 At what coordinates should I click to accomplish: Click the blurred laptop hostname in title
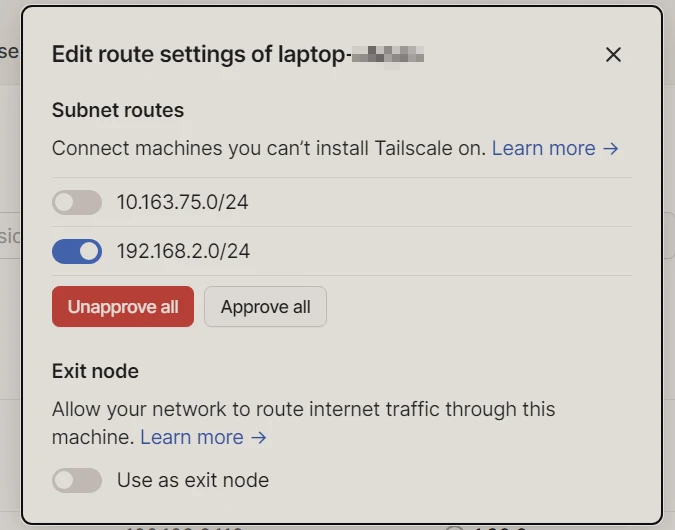(x=390, y=54)
